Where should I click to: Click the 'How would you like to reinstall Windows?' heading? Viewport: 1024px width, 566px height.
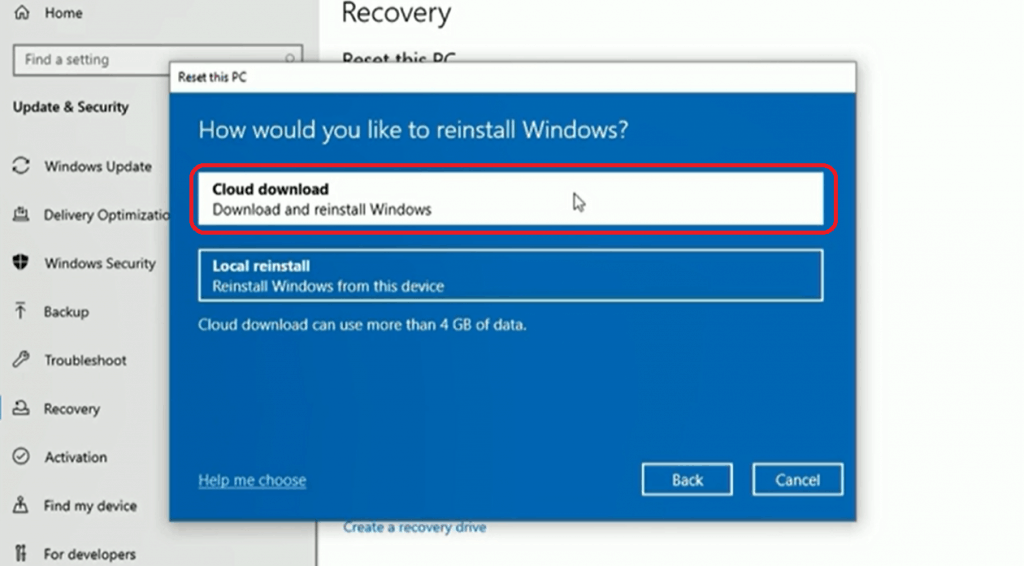click(x=413, y=129)
